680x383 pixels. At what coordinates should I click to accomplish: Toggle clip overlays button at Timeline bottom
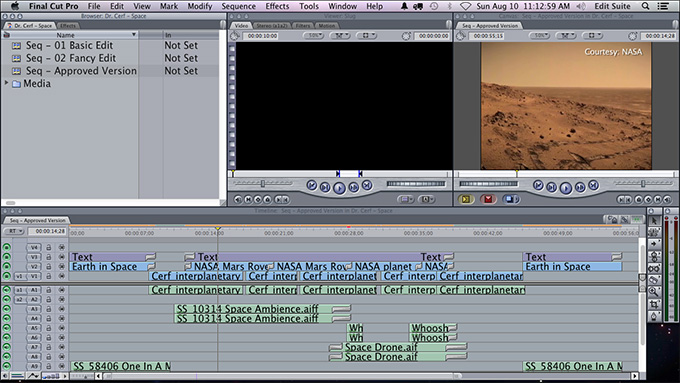pos(33,376)
